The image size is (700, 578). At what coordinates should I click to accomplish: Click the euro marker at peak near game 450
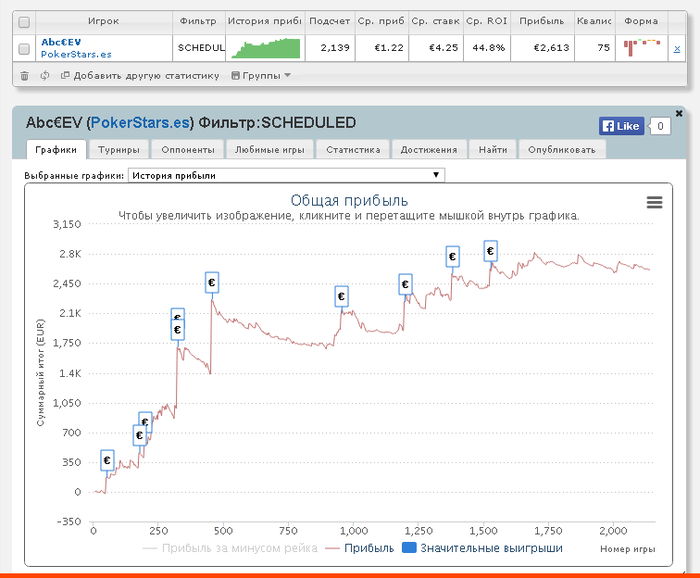pos(212,283)
